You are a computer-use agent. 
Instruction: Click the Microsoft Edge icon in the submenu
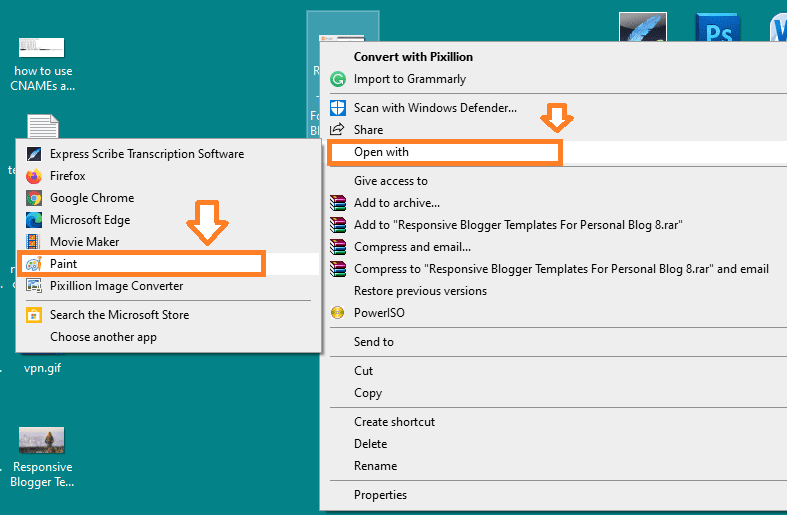(34, 220)
